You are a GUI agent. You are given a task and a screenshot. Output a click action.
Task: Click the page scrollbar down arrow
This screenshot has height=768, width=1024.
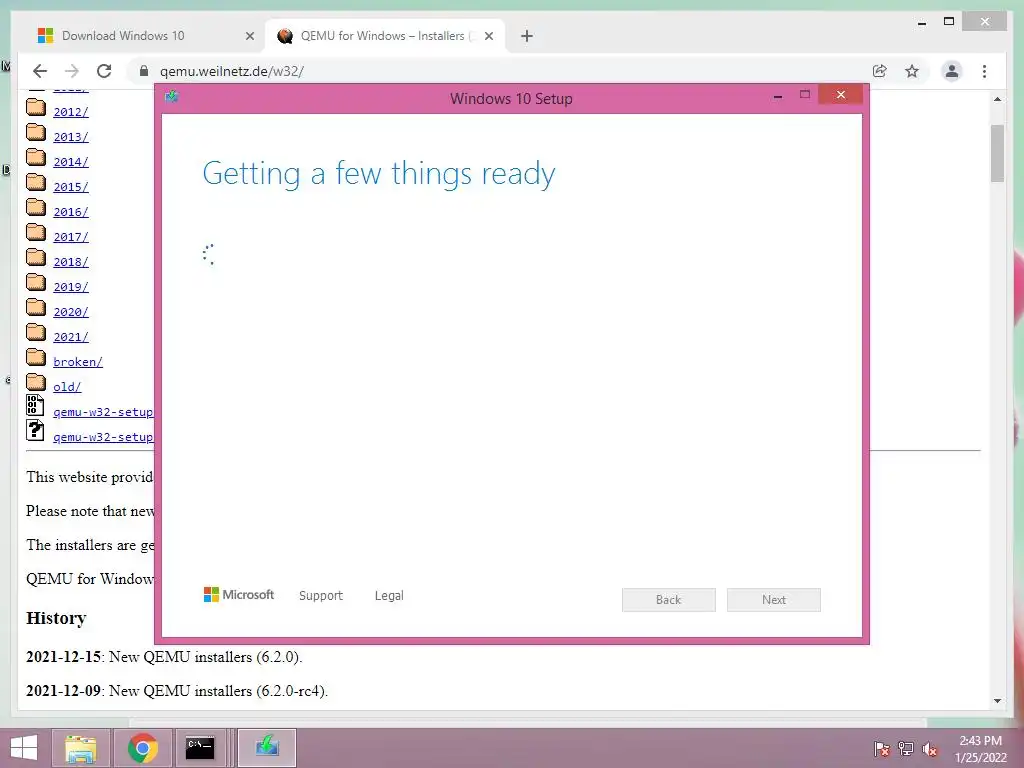pos(997,701)
